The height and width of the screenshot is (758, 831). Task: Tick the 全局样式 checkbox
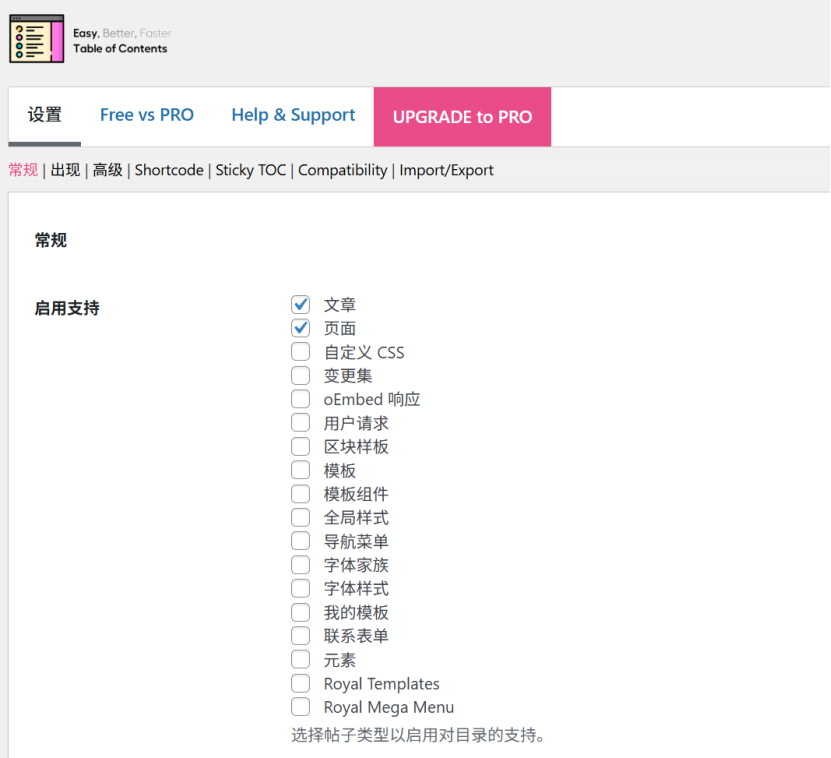coord(300,517)
